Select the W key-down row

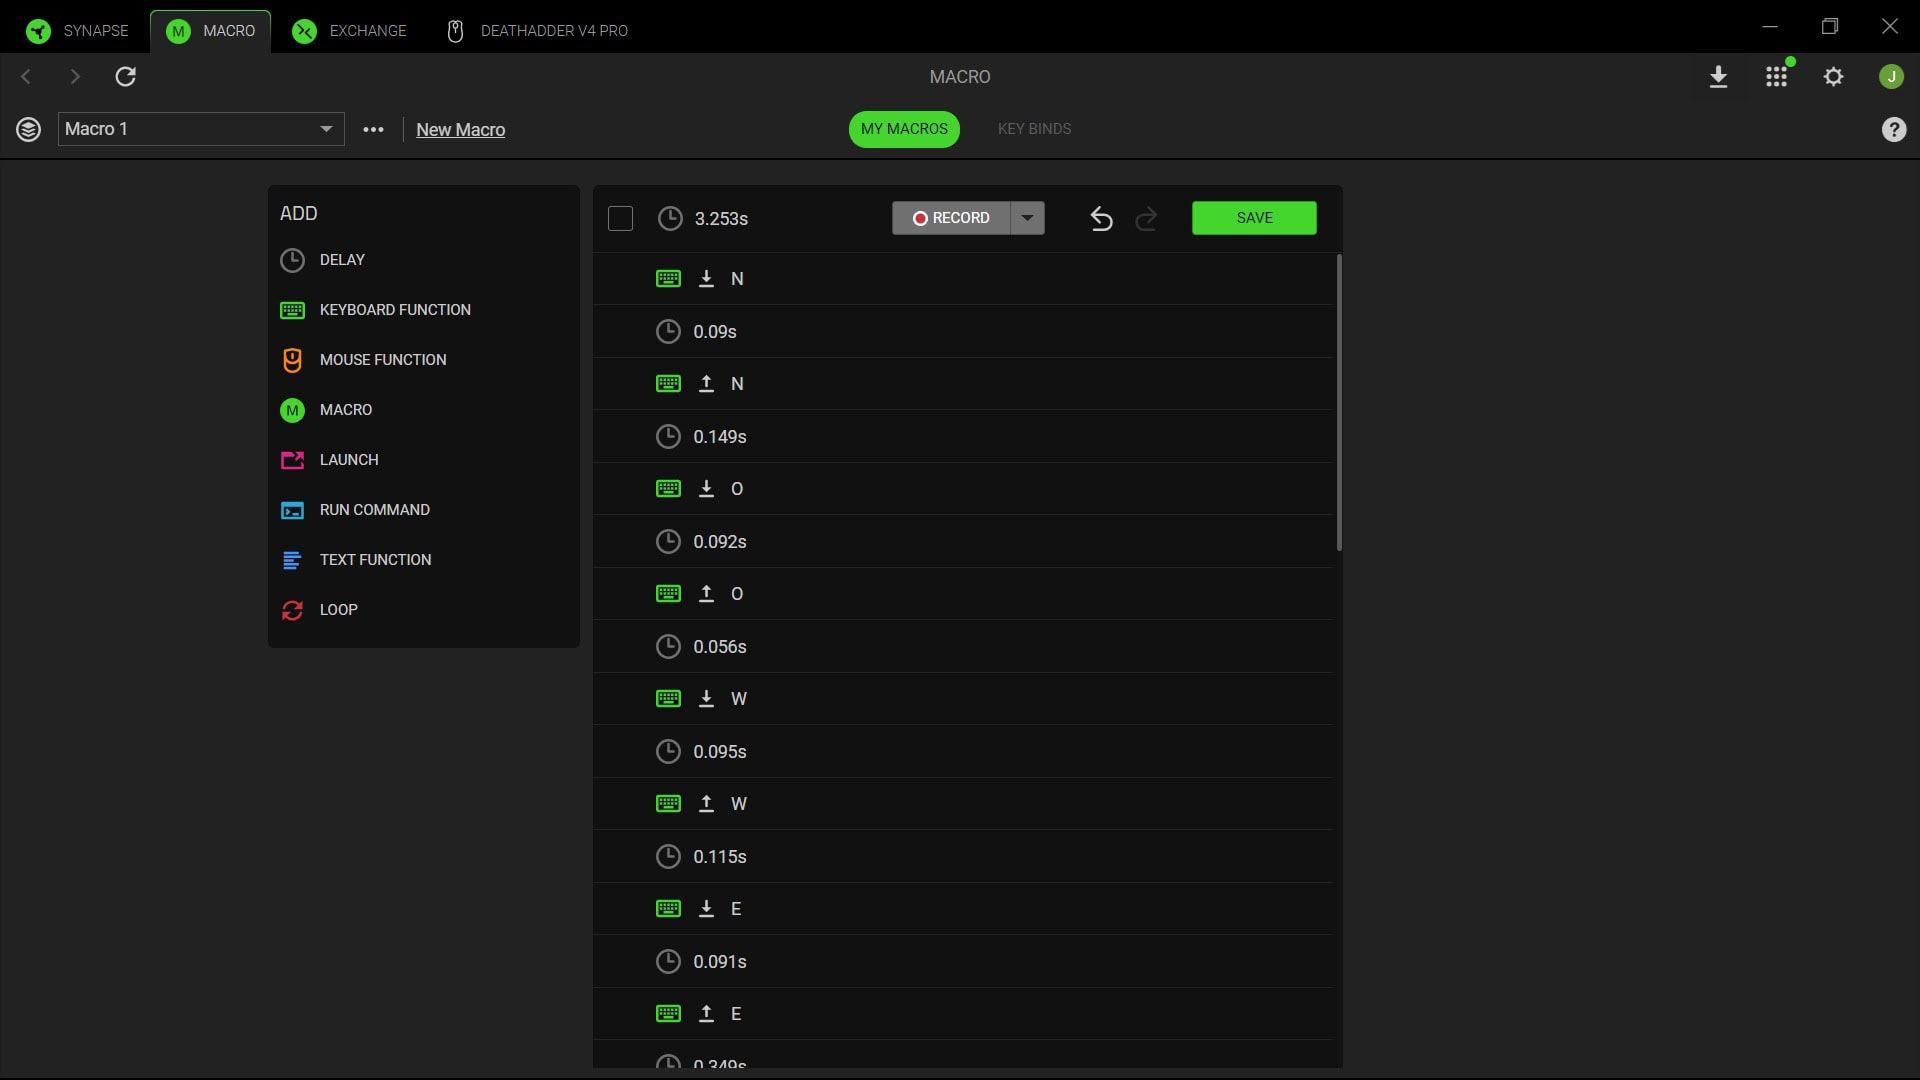962,699
